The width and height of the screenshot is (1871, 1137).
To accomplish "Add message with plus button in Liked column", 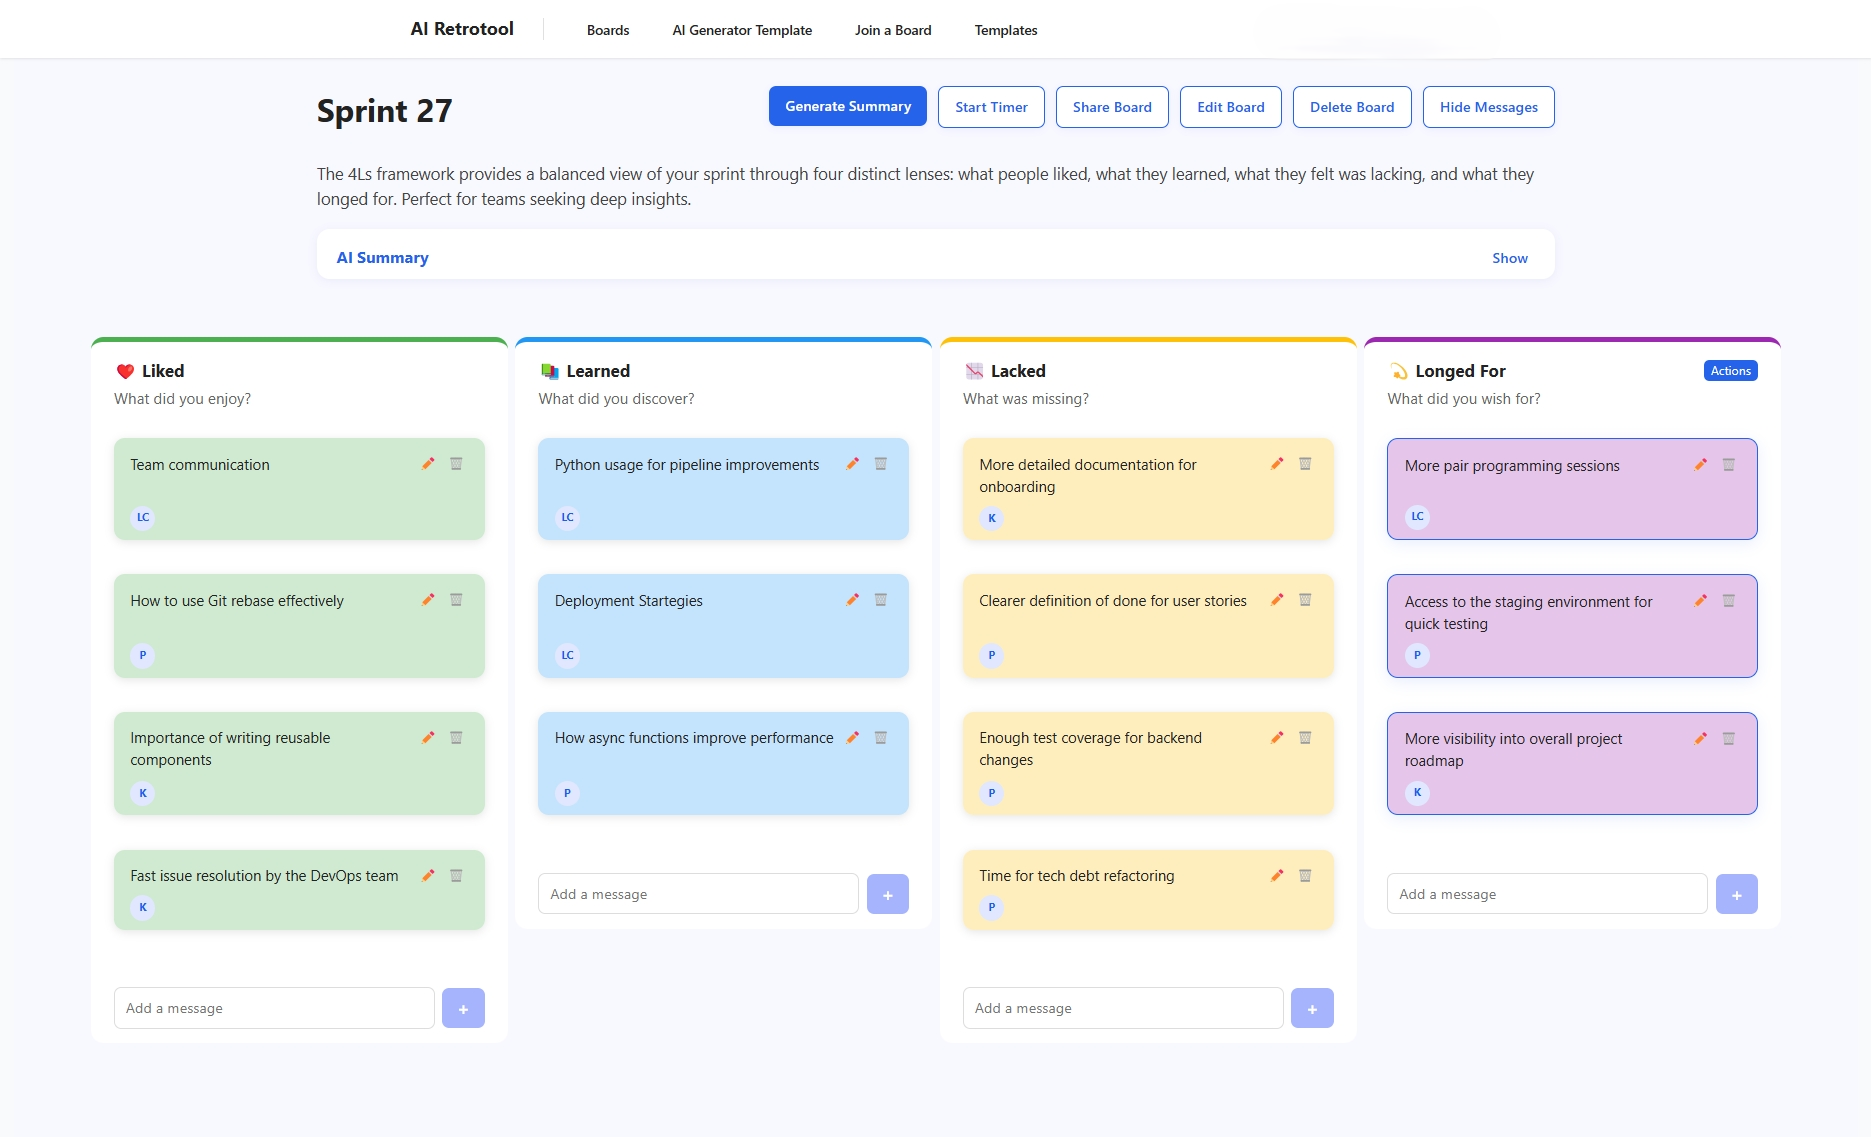I will click(x=463, y=1008).
